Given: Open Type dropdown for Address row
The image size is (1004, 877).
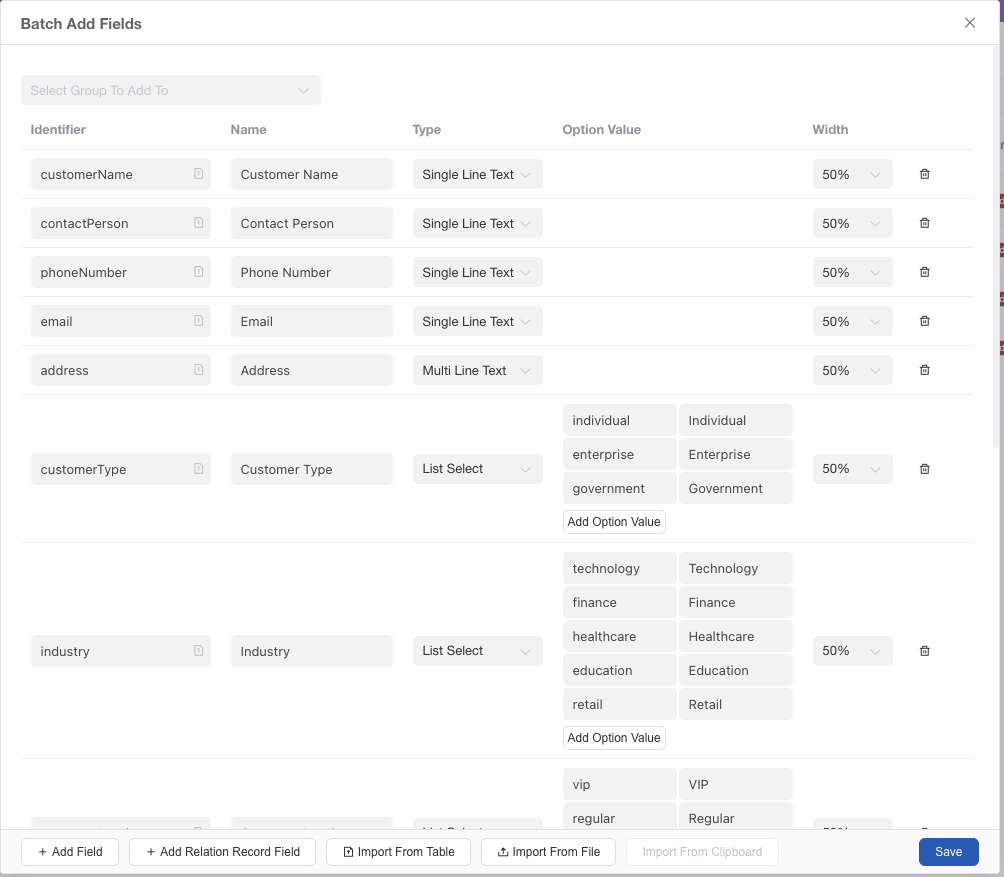Looking at the screenshot, I should [477, 370].
